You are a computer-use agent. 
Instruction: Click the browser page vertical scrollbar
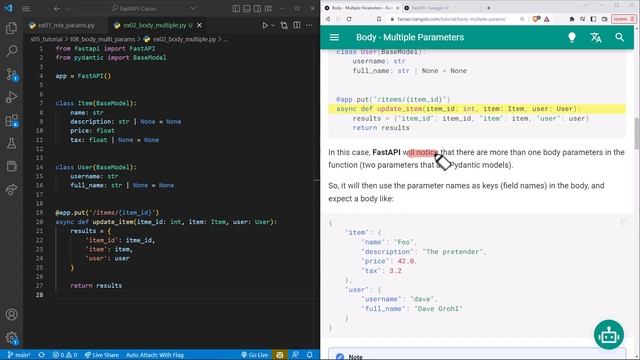pyautogui.click(x=637, y=133)
